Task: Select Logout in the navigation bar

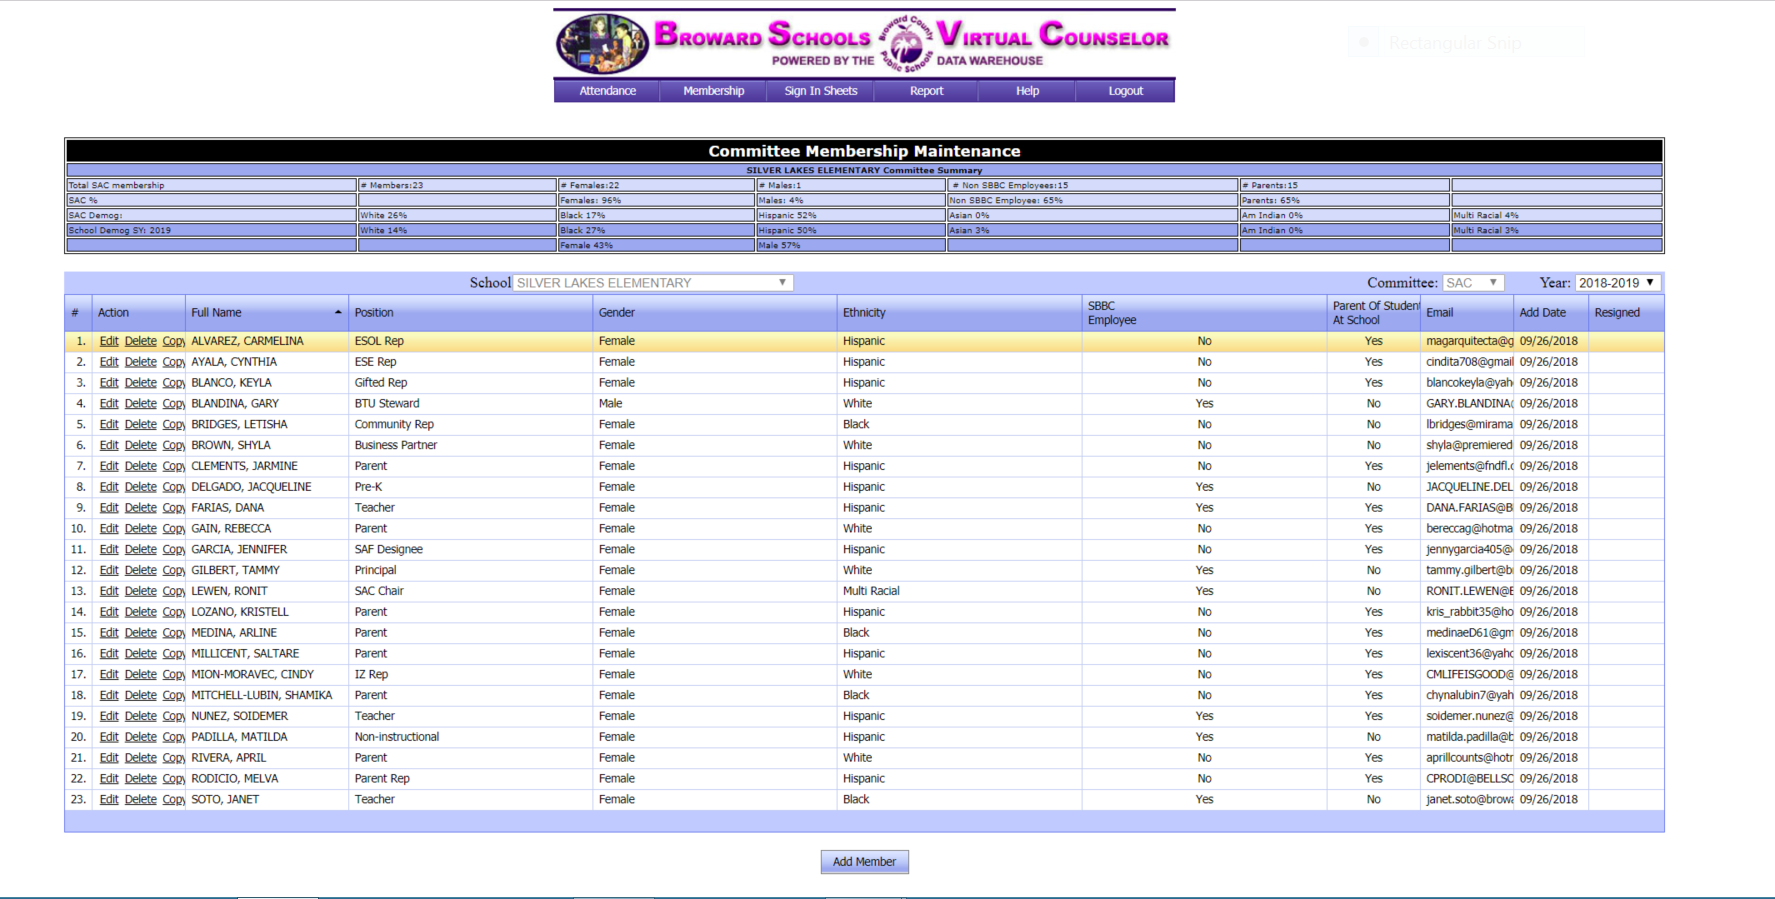Action: tap(1126, 91)
